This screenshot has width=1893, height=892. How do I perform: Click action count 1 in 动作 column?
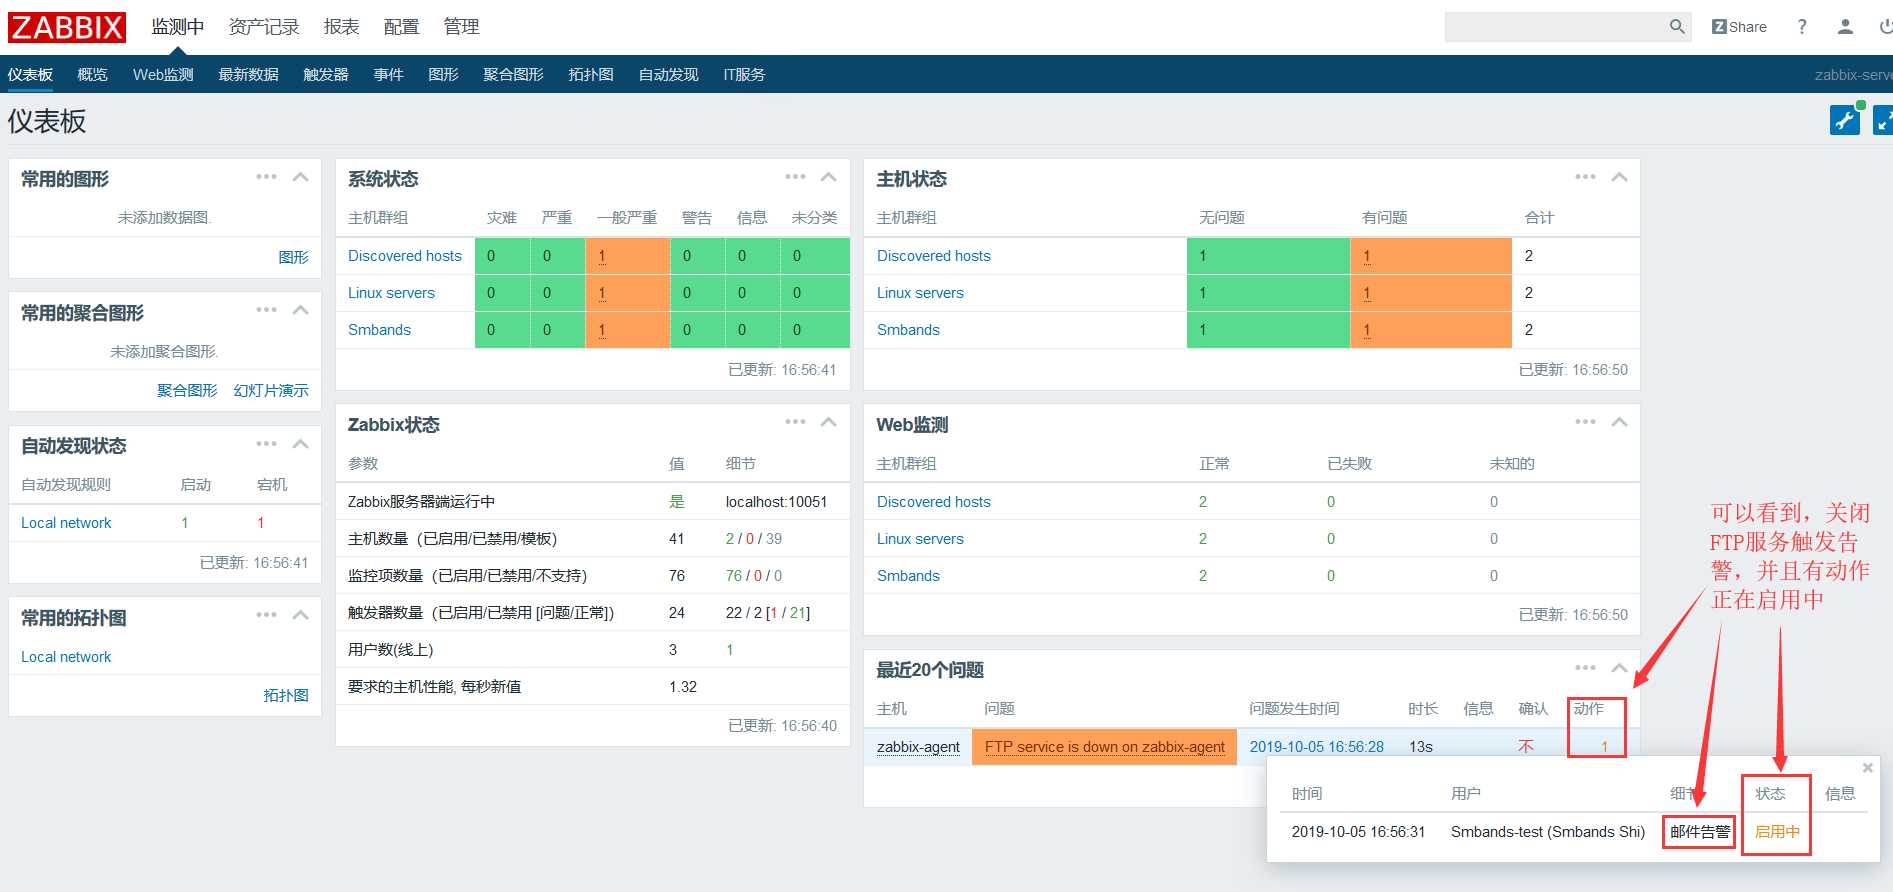pyautogui.click(x=1604, y=747)
